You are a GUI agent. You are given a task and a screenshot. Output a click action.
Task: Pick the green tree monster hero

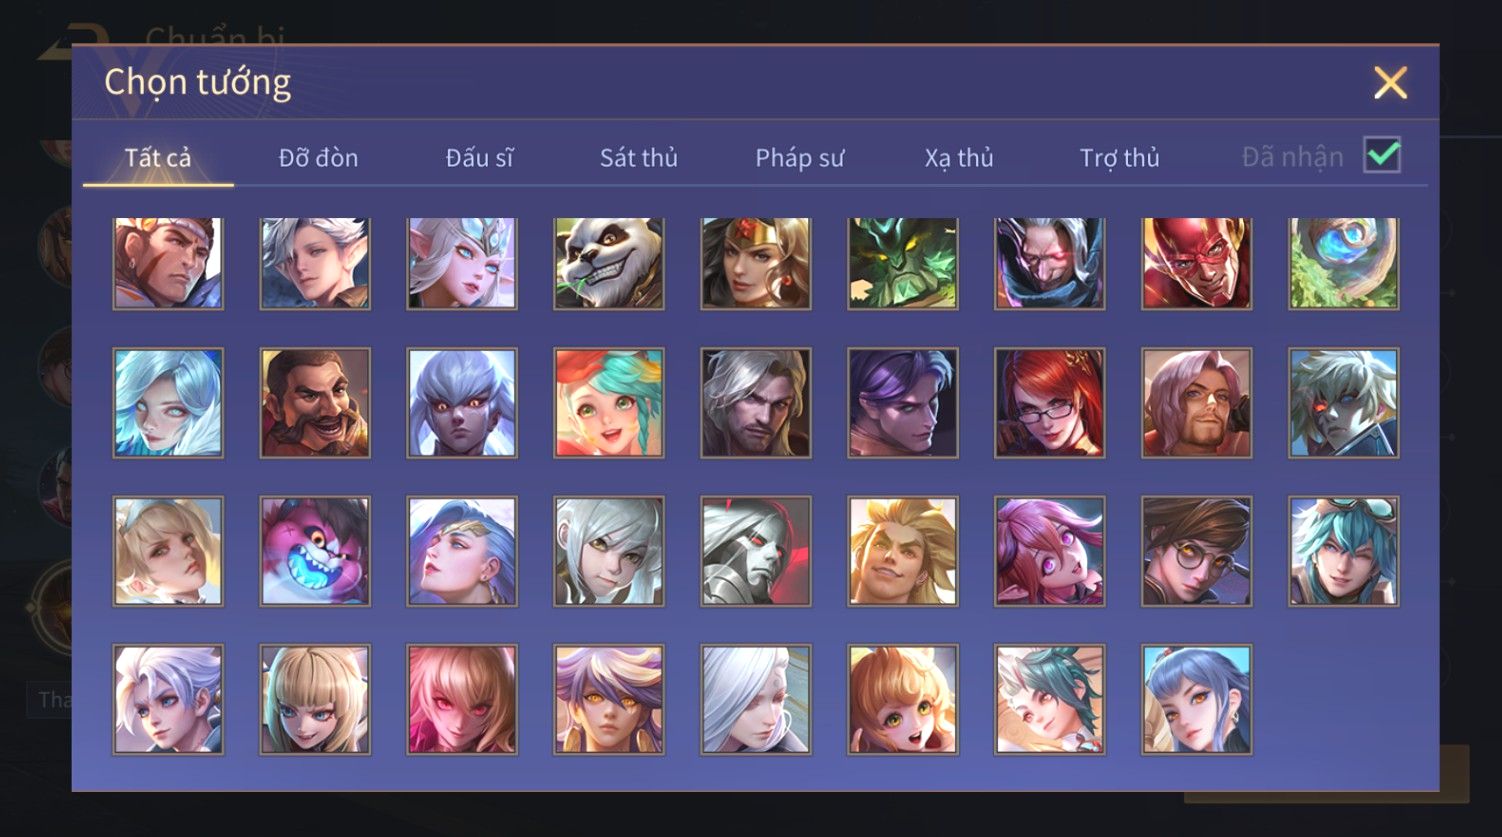(903, 263)
